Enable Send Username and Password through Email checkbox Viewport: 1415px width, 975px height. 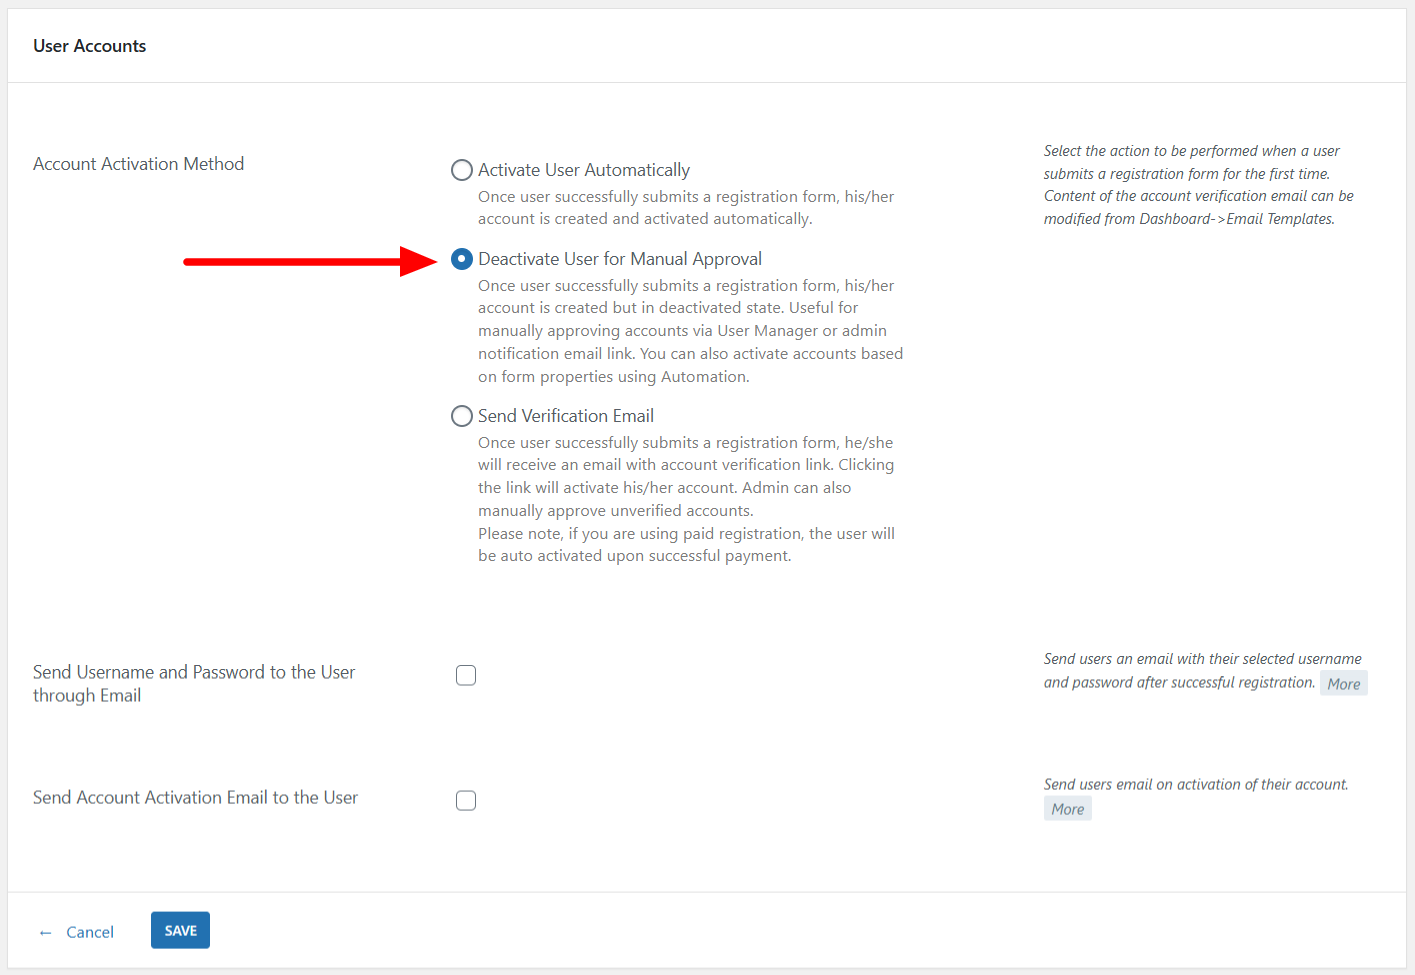click(466, 676)
